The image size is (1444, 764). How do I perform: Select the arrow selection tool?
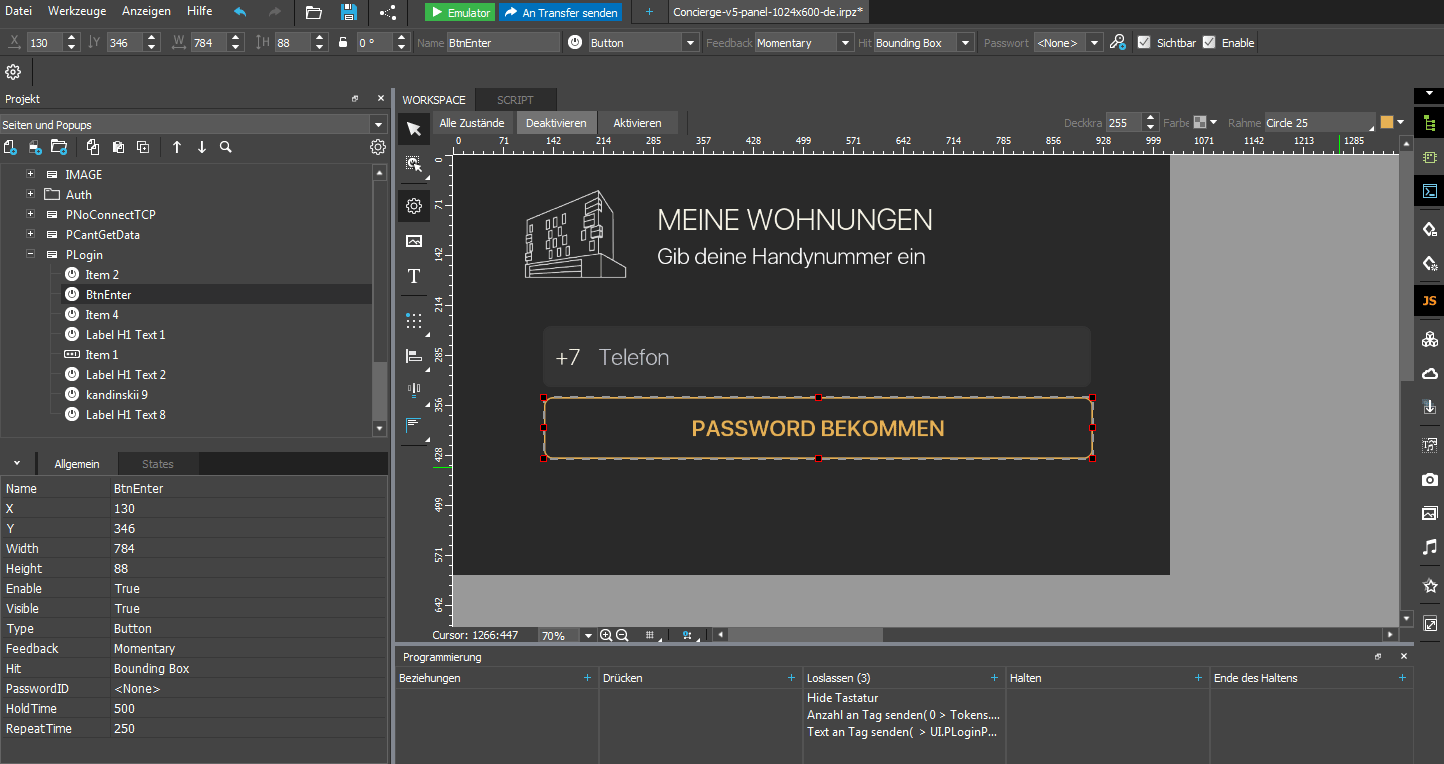click(x=413, y=128)
